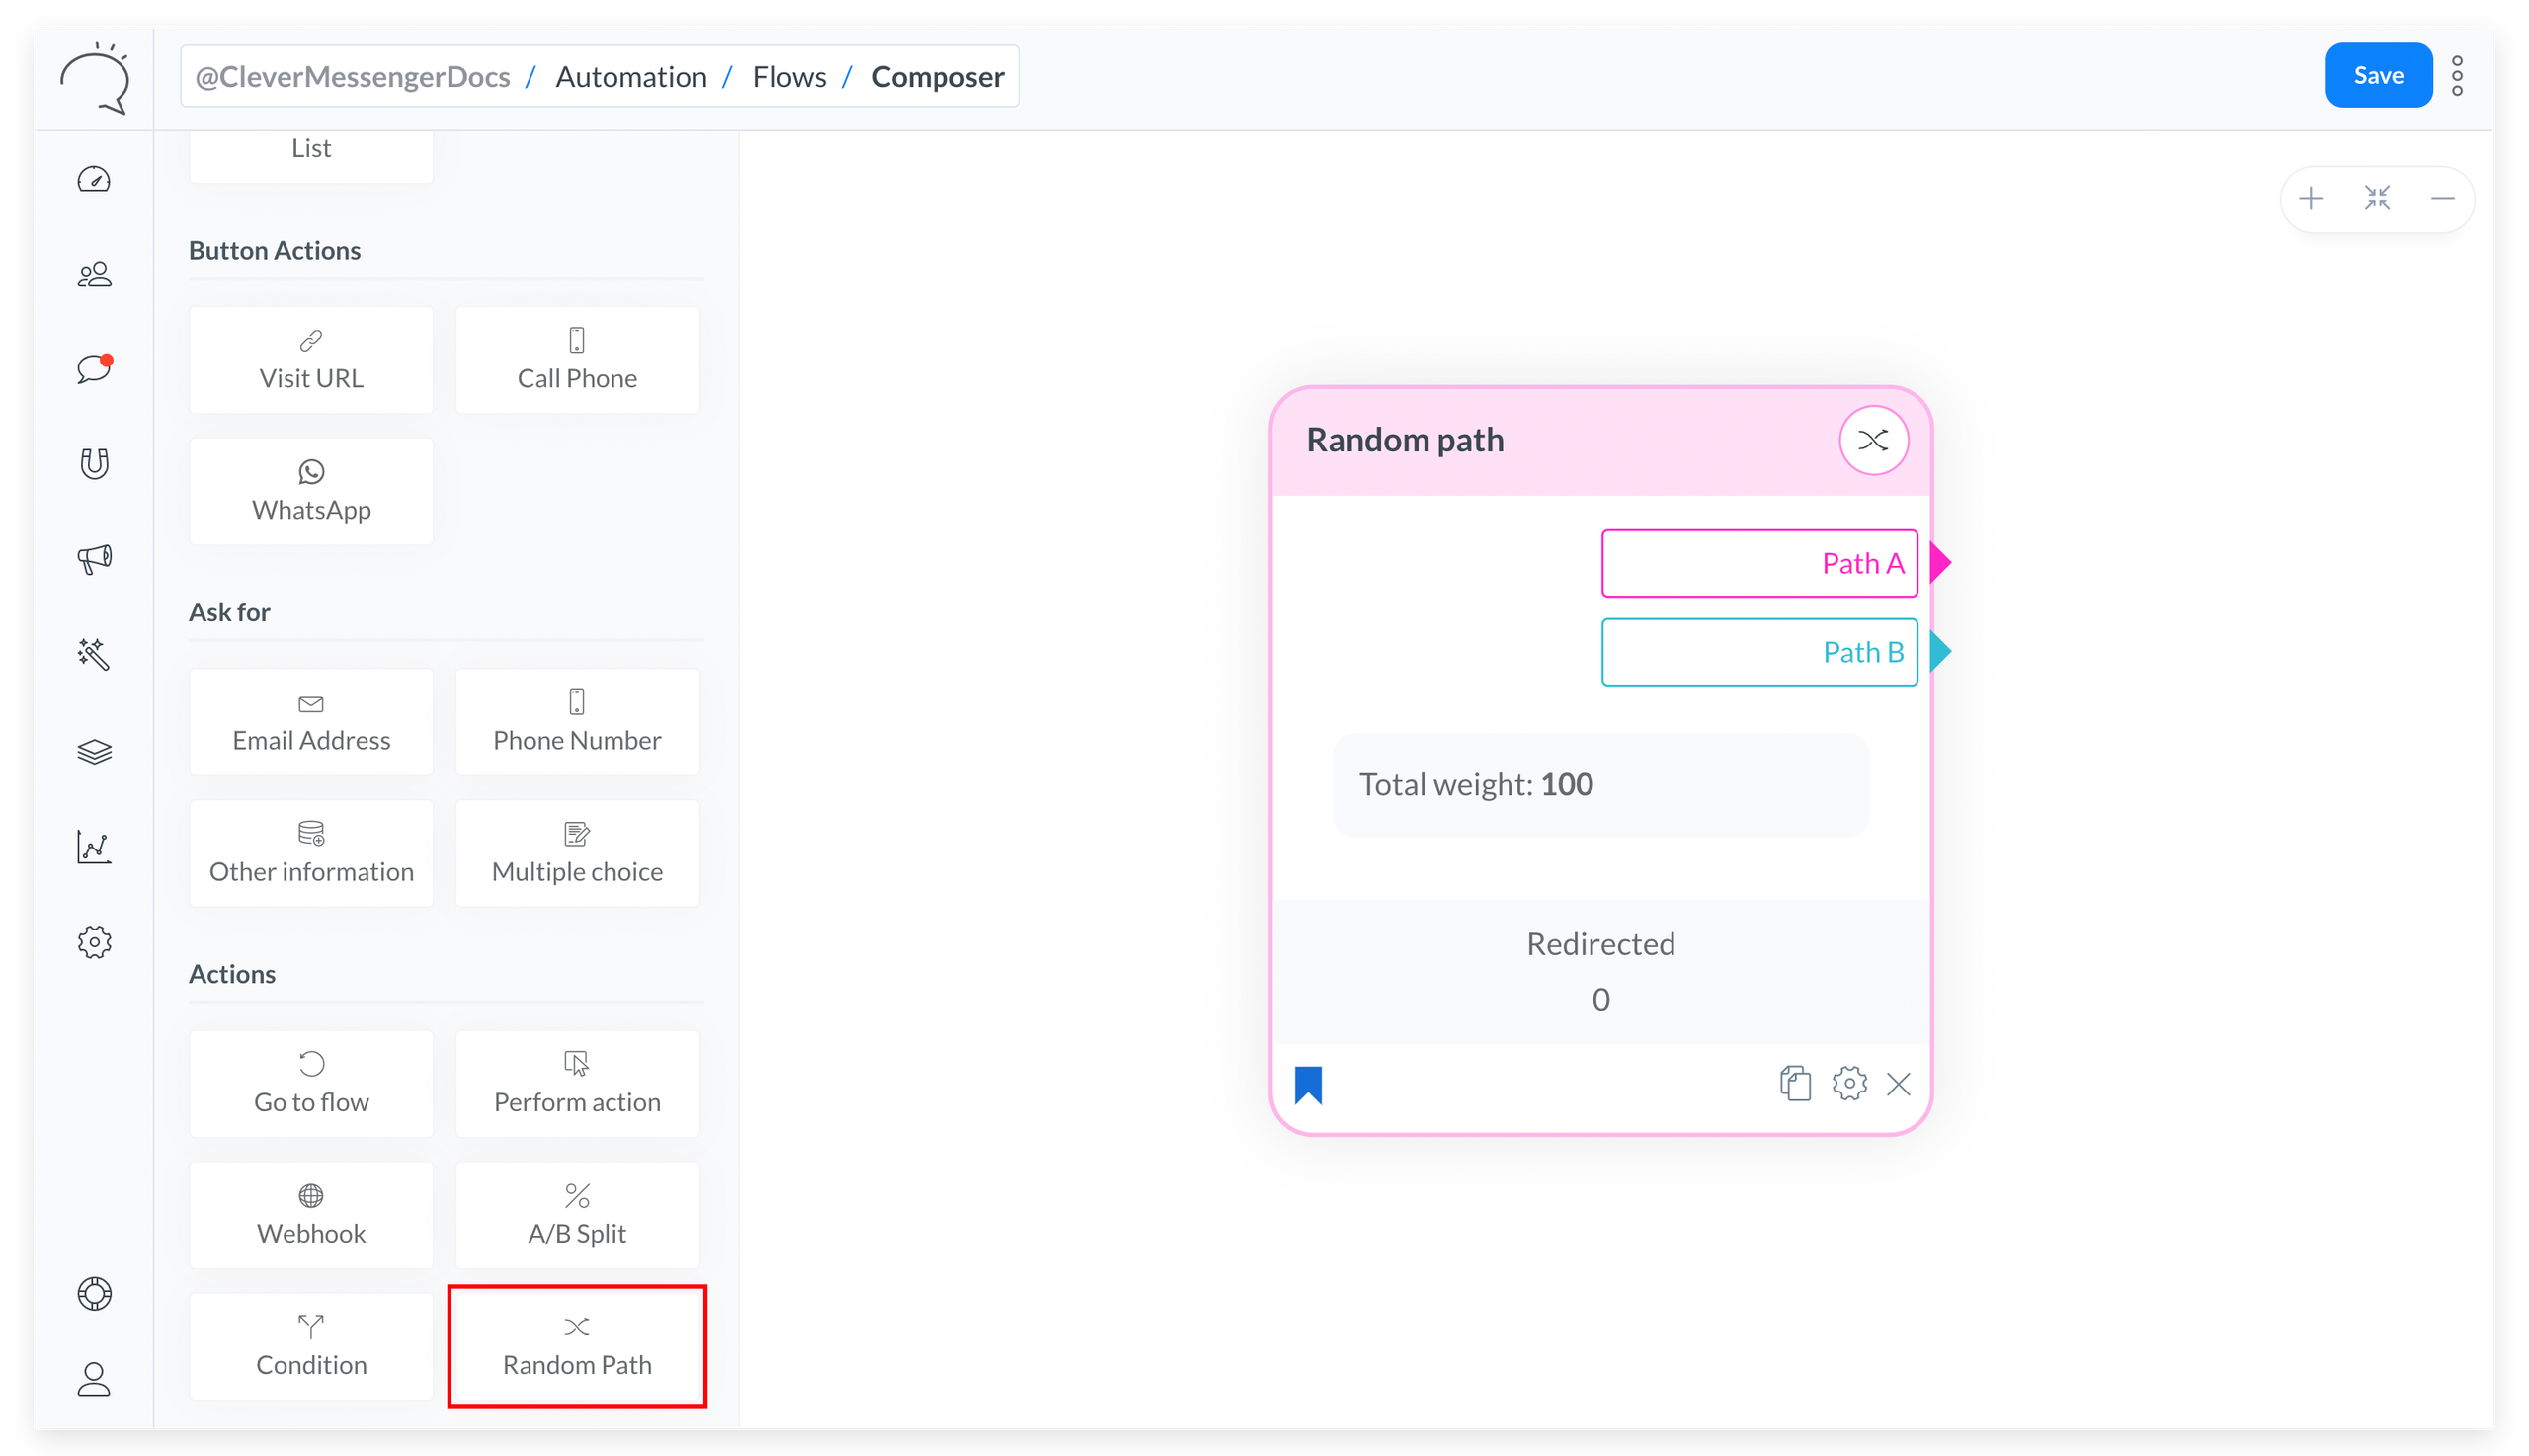The height and width of the screenshot is (1456, 2529).
Task: Click the magnet growth tools icon
Action: point(94,464)
